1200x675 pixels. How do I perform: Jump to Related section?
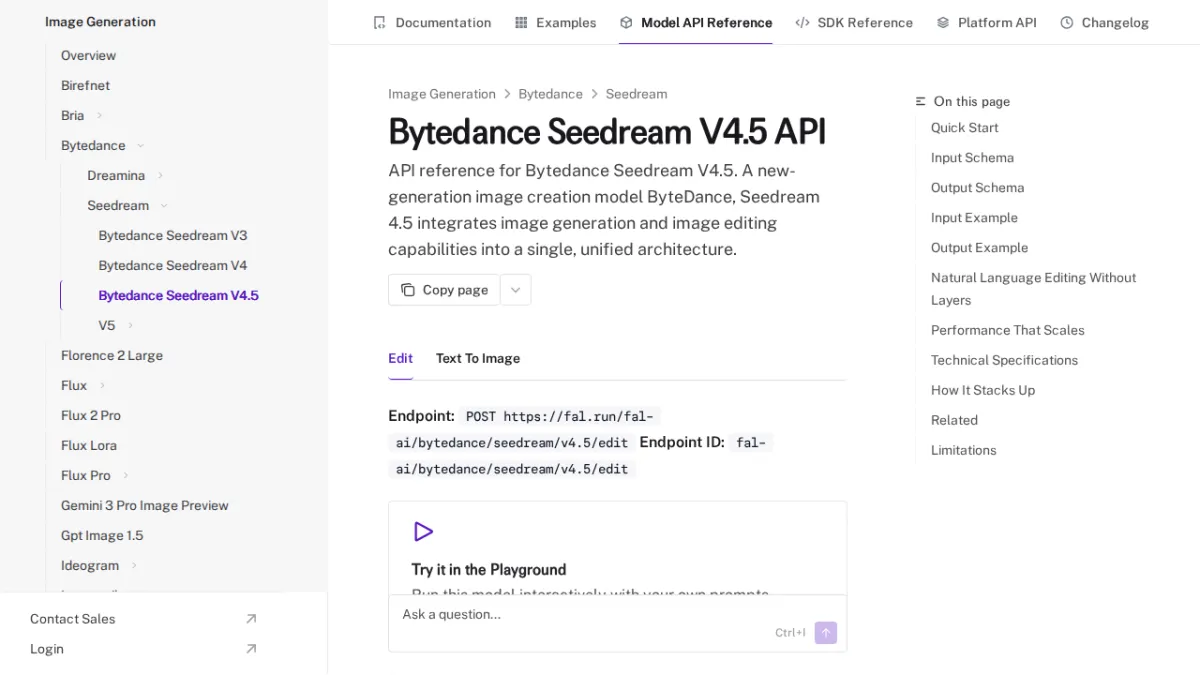pyautogui.click(x=954, y=420)
